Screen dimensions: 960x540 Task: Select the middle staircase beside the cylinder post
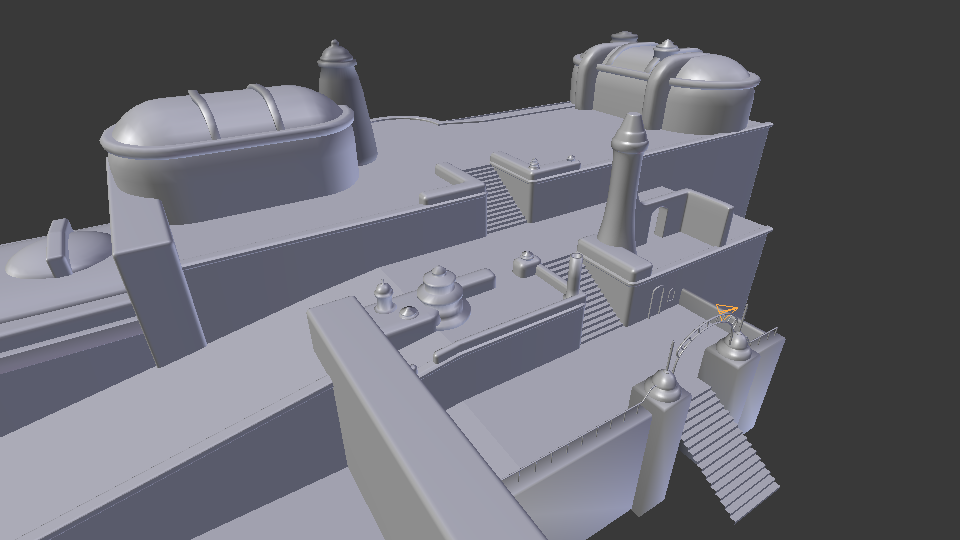(585, 300)
